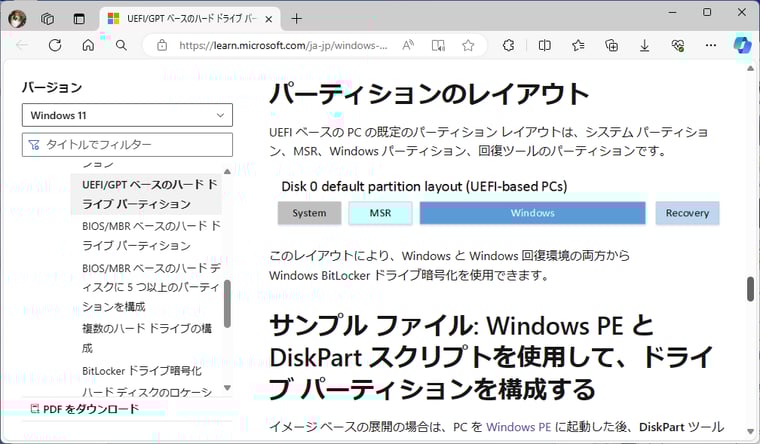Open the translate page icon

pos(438,46)
